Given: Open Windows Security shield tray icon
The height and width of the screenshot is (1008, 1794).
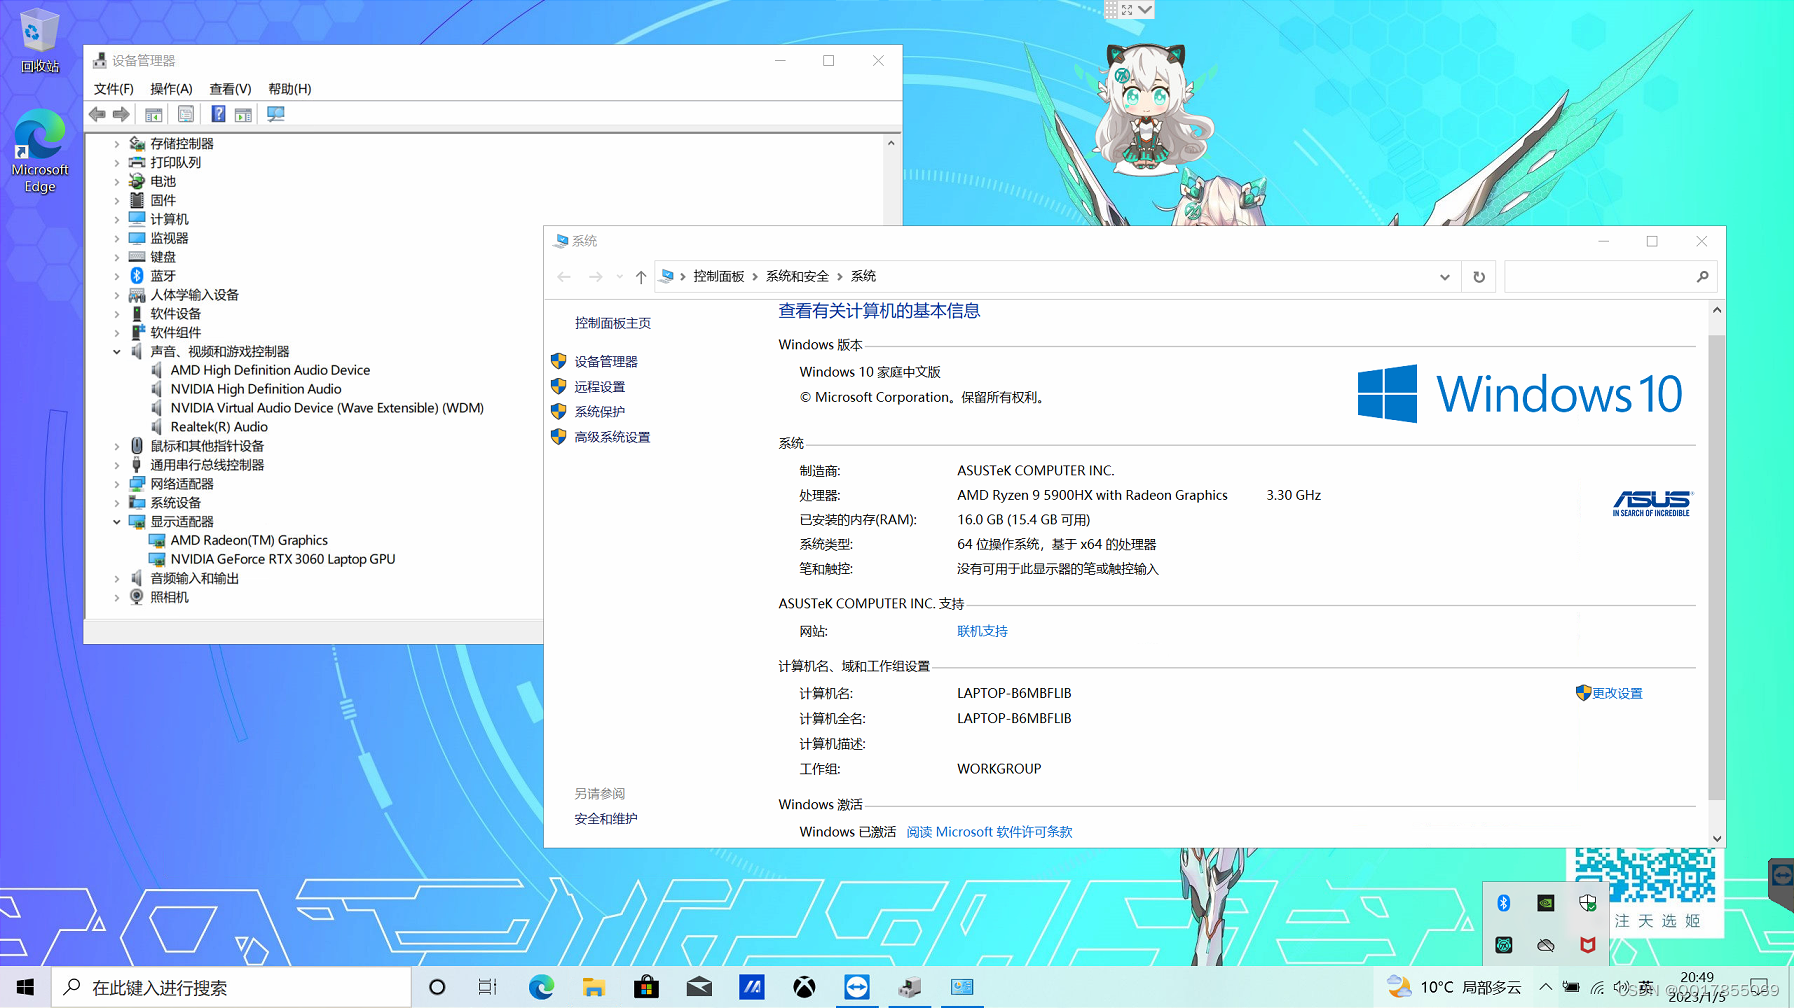Looking at the screenshot, I should click(1587, 903).
